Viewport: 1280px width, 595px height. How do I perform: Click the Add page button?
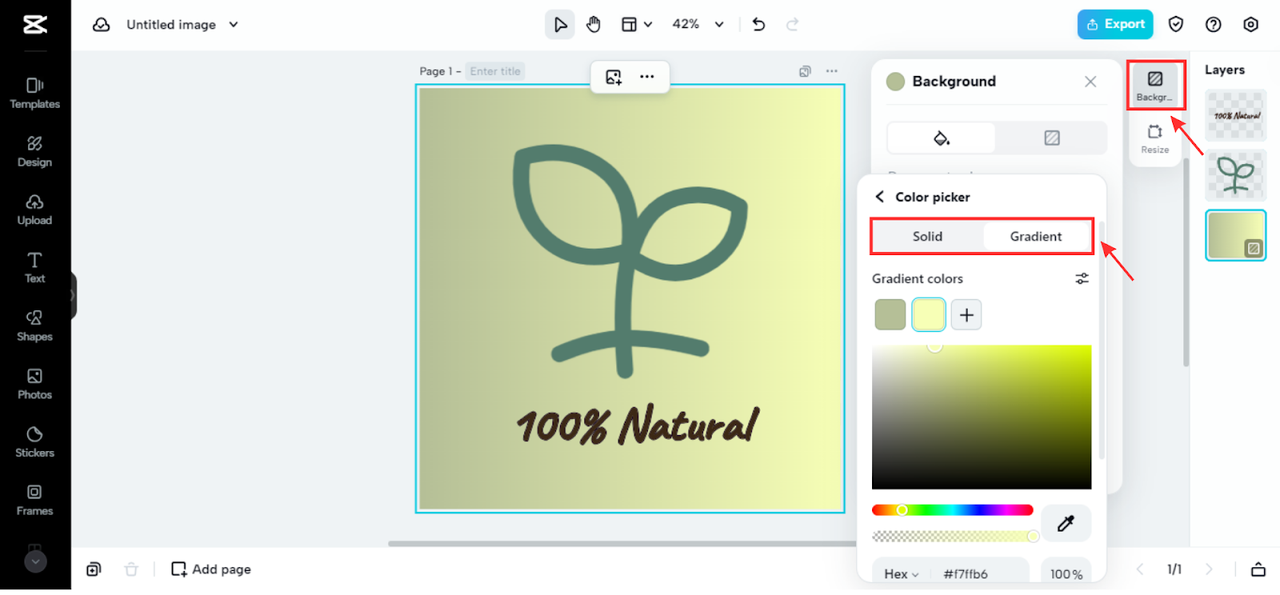[x=211, y=569]
